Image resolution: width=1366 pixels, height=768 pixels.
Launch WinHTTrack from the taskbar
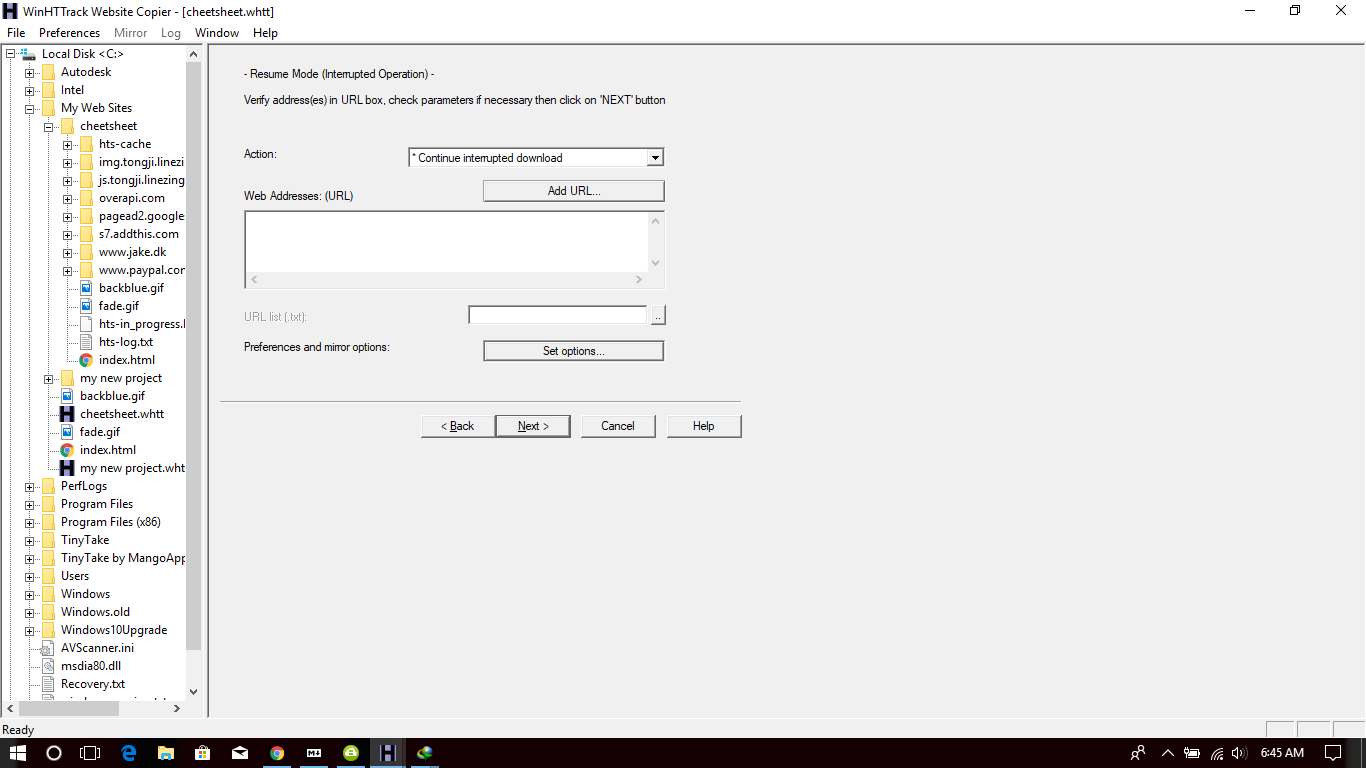click(x=387, y=752)
